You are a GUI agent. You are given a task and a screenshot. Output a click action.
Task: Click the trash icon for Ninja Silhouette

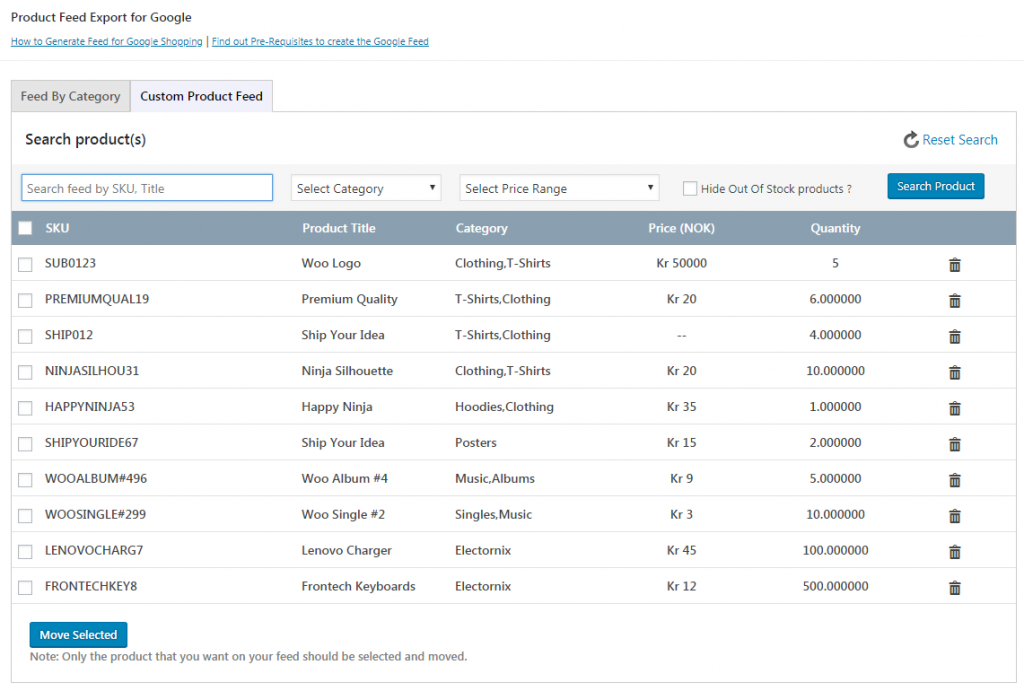[954, 371]
